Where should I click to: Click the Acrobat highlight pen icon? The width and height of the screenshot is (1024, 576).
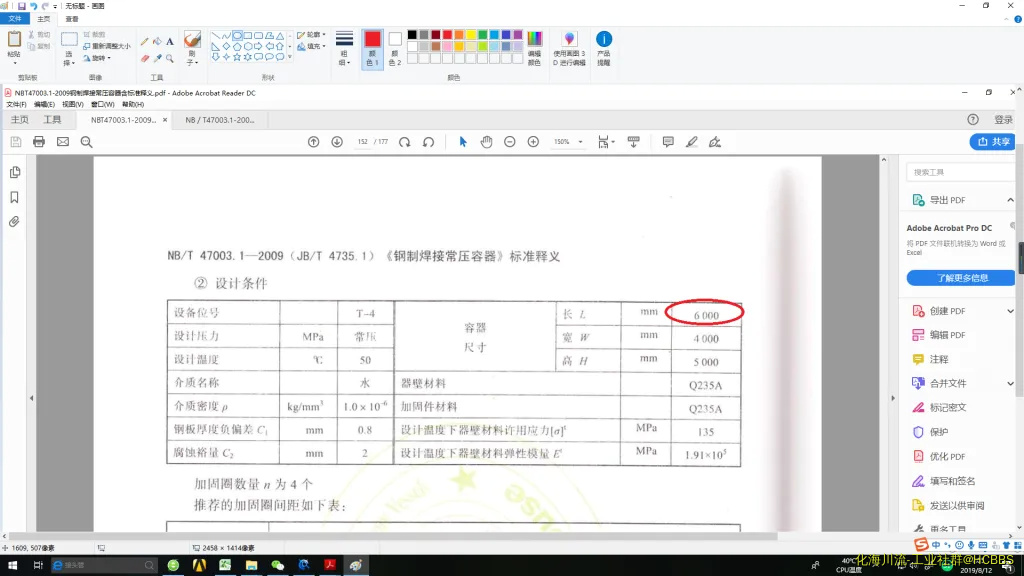pos(692,142)
